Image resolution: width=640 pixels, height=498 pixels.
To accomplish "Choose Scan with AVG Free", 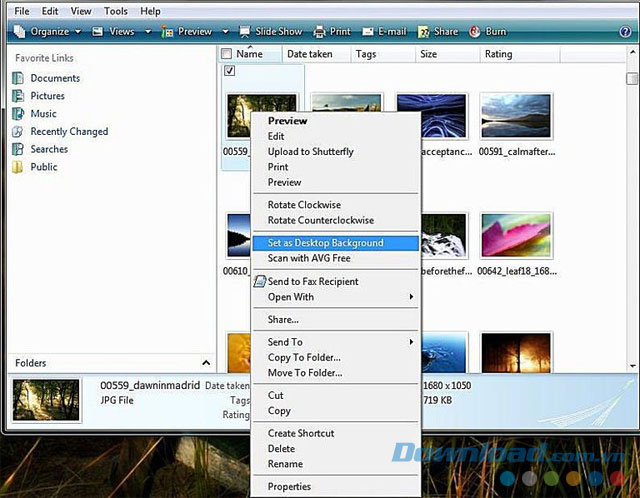I will click(x=336, y=258).
